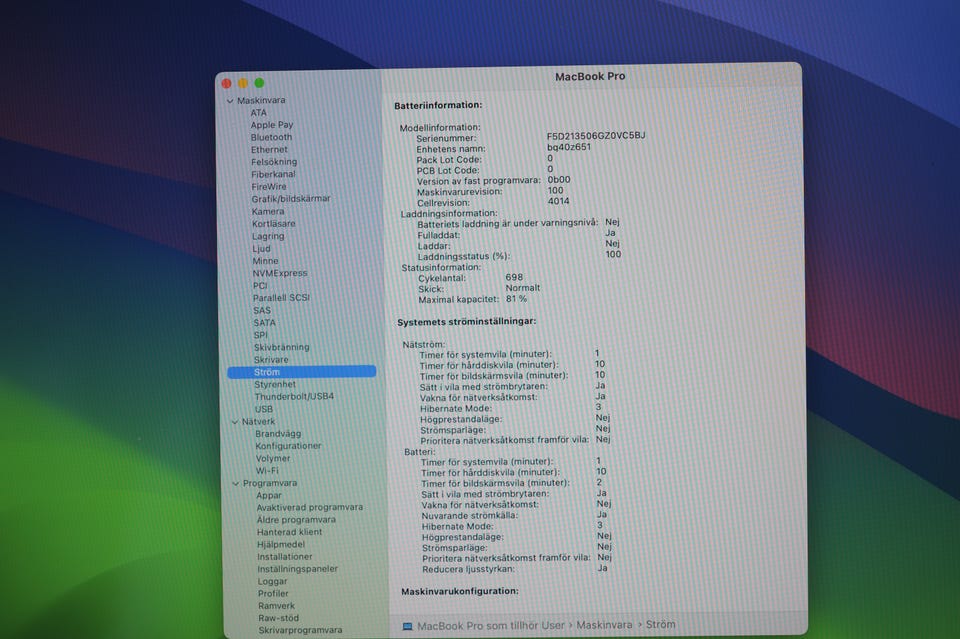Select Skrivare in sidebar

pyautogui.click(x=271, y=360)
